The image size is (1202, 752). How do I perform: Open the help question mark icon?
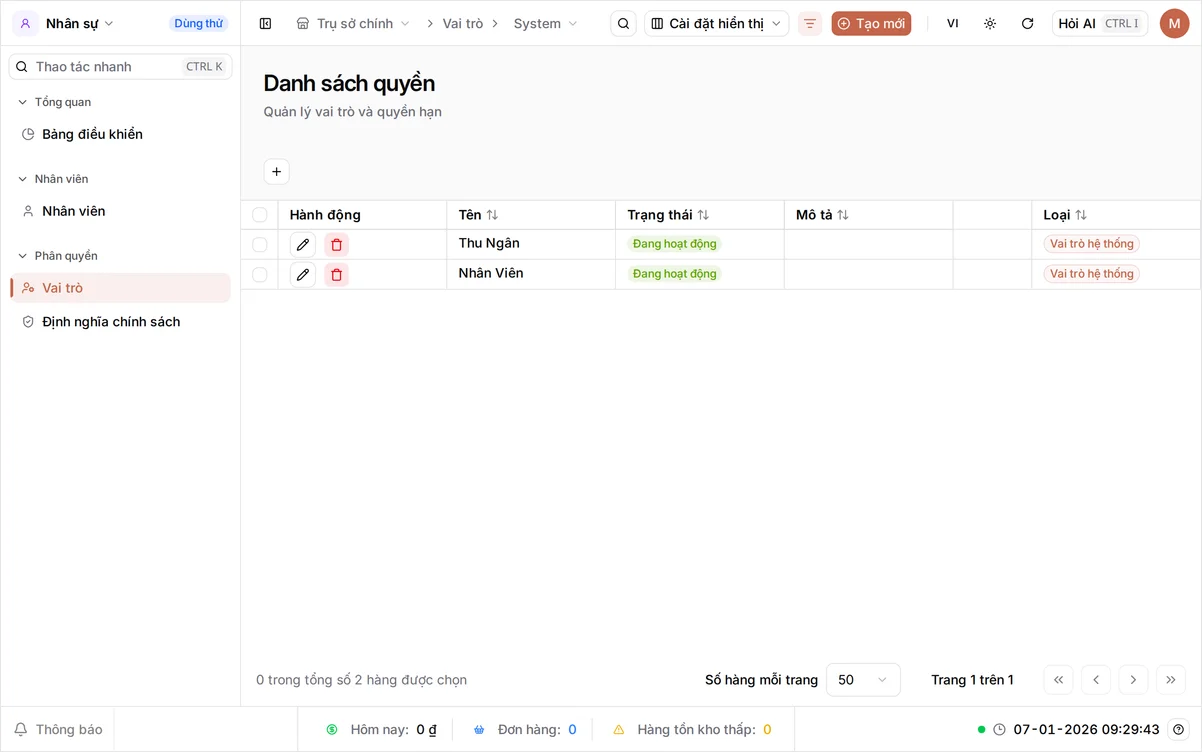(1179, 729)
